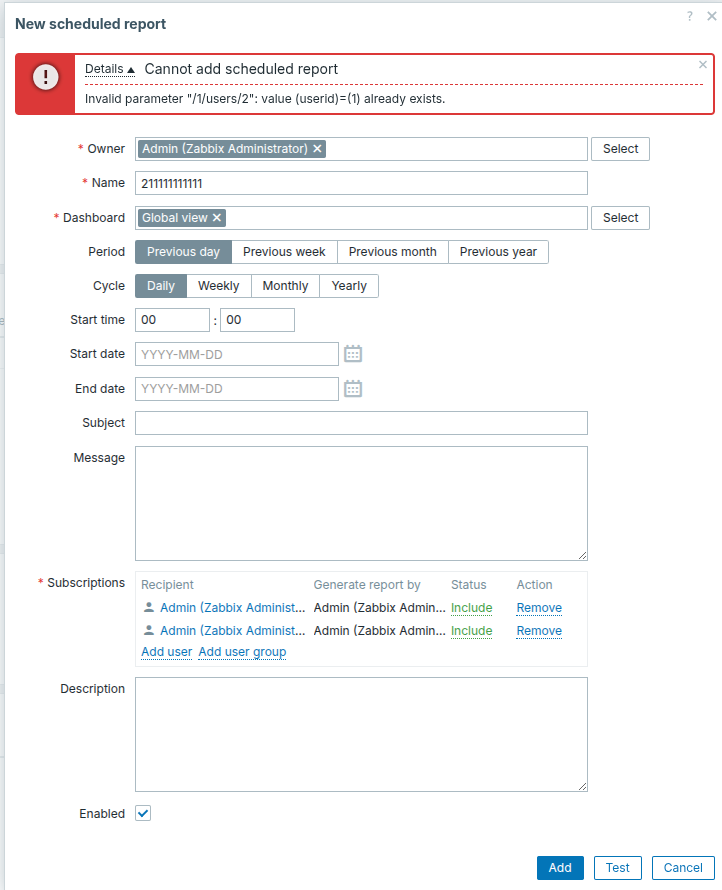Viewport: 722px width, 890px height.
Task: Close the New scheduled report dialog
Action: [x=711, y=17]
